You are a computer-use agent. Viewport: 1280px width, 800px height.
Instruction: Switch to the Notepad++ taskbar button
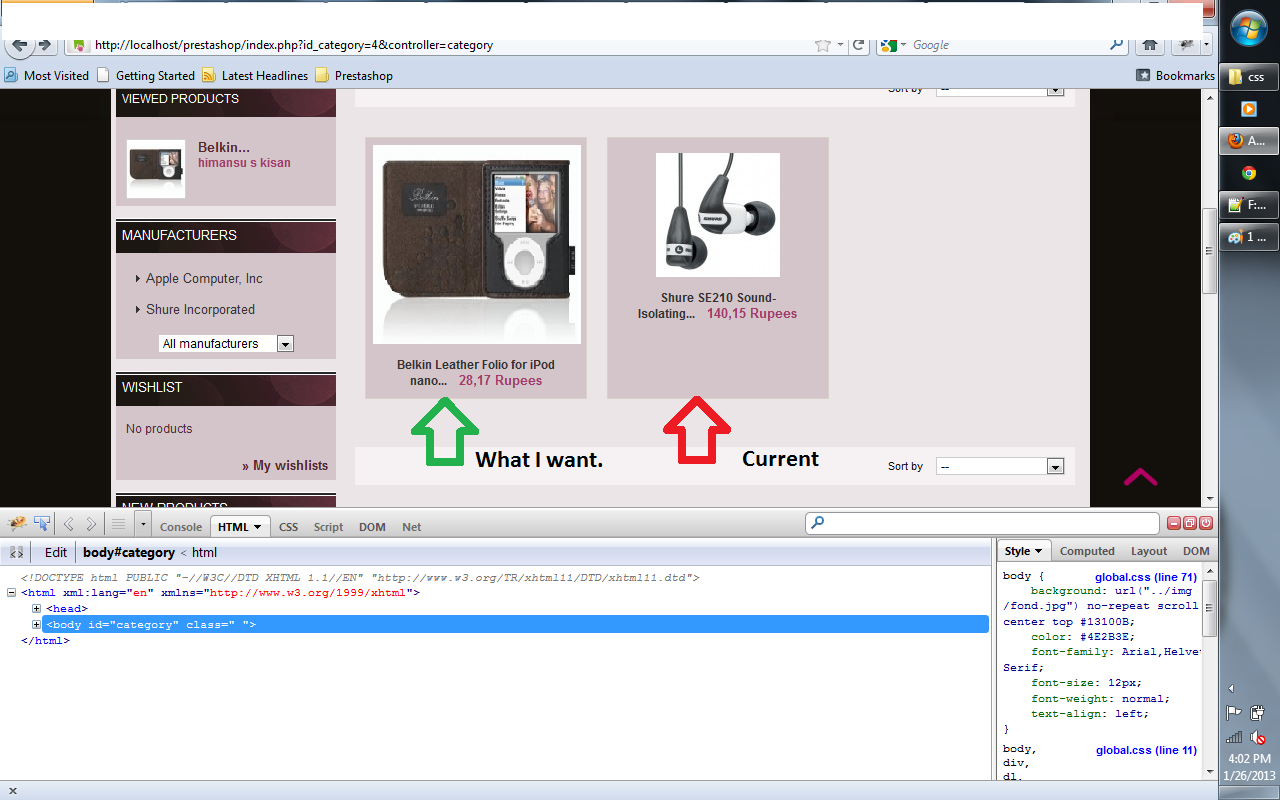1249,205
